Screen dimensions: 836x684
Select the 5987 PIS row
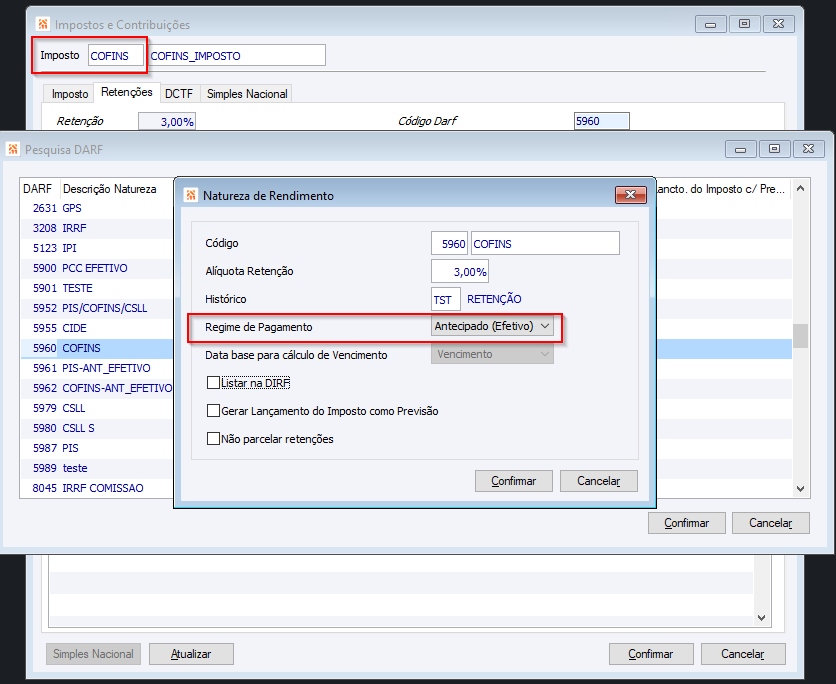[x=97, y=448]
